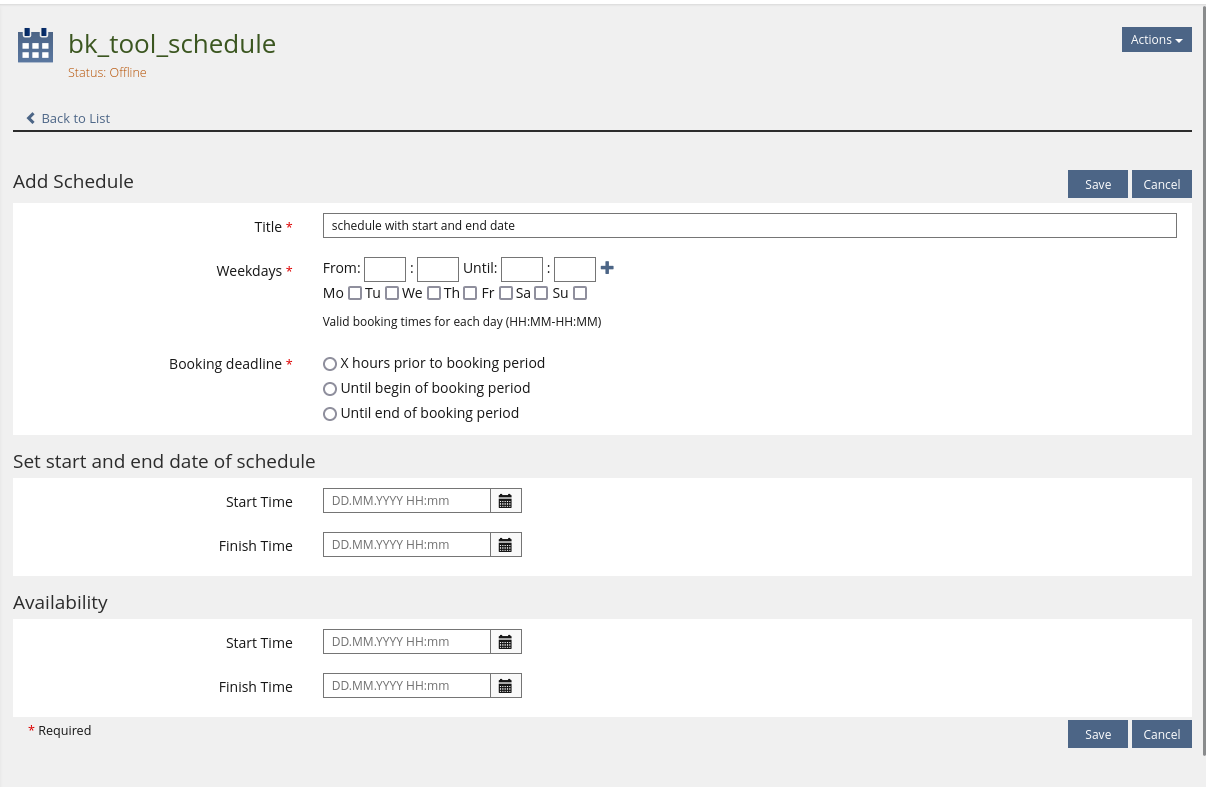Open calendar picker for schedule Start Time
This screenshot has height=787, width=1206.
tap(505, 501)
